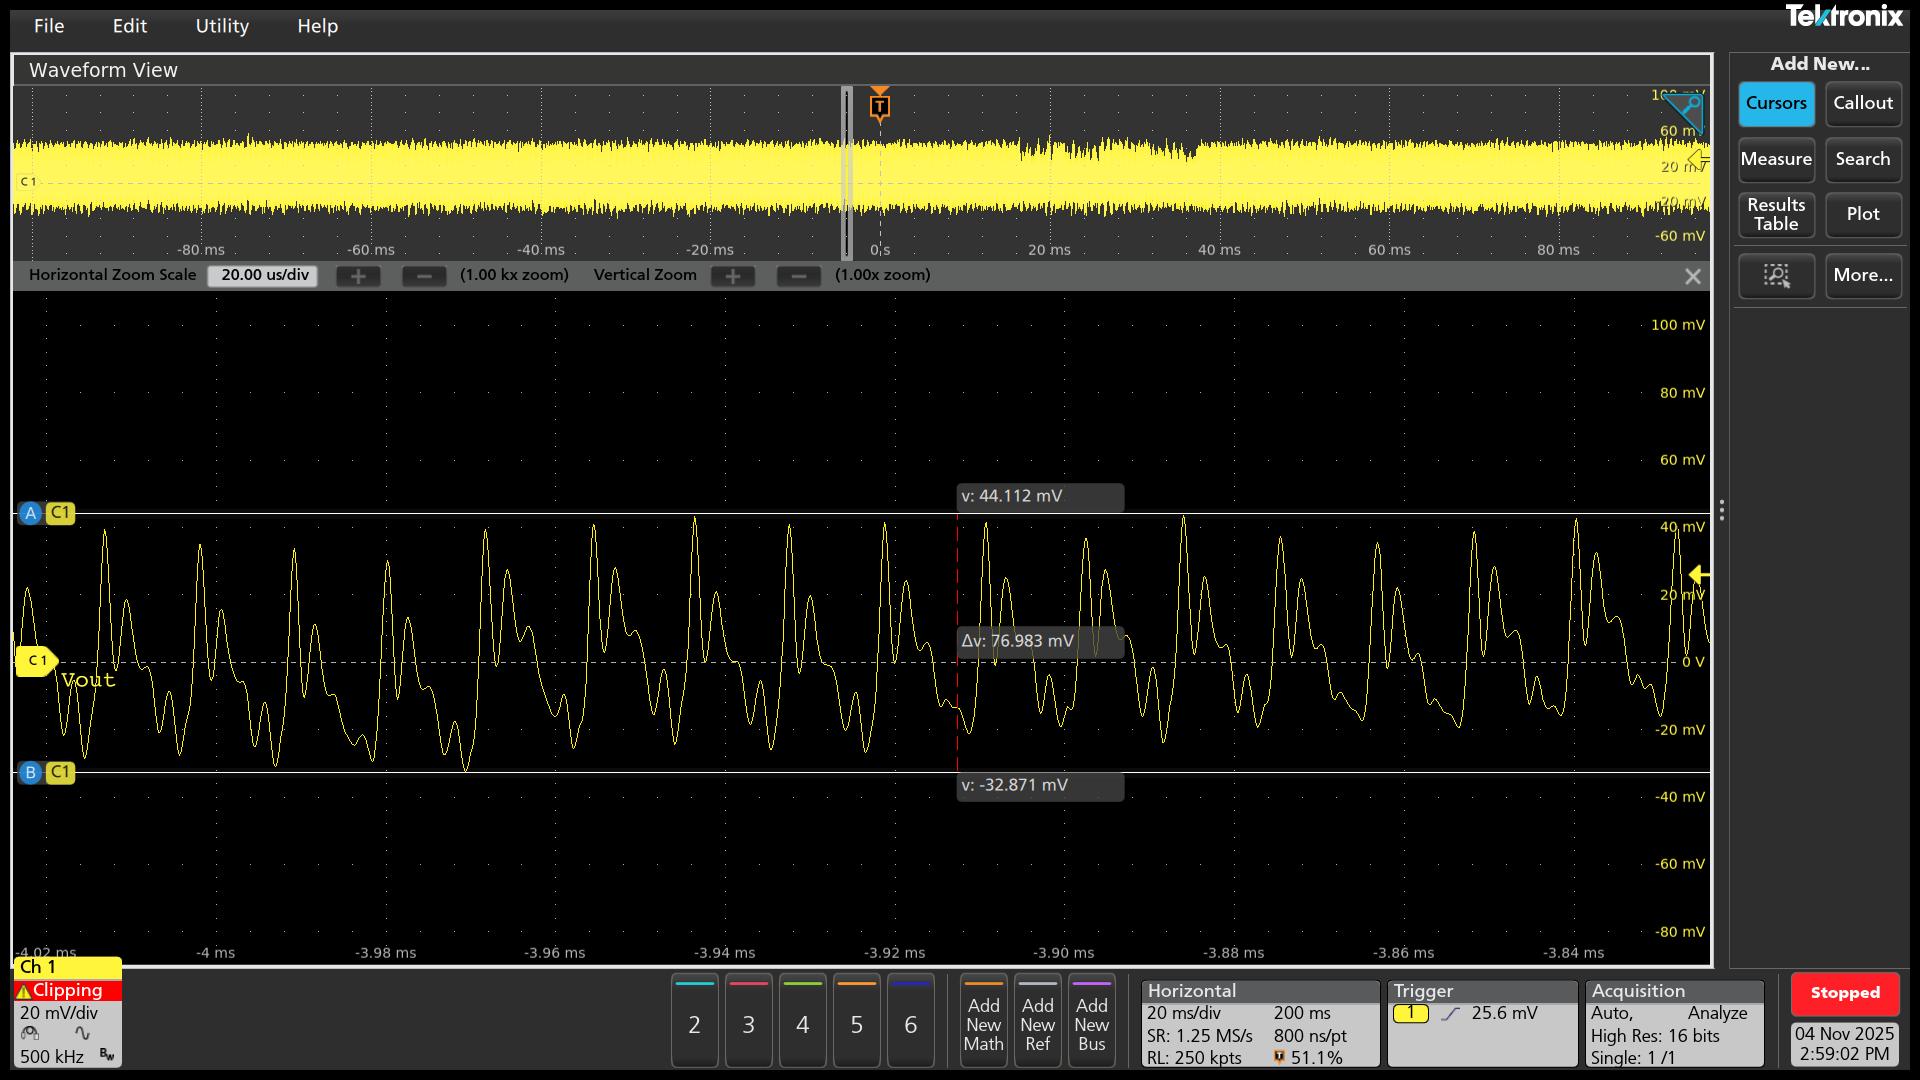Close the zoom view with X
Viewport: 1920px width, 1080px height.
[x=1692, y=277]
